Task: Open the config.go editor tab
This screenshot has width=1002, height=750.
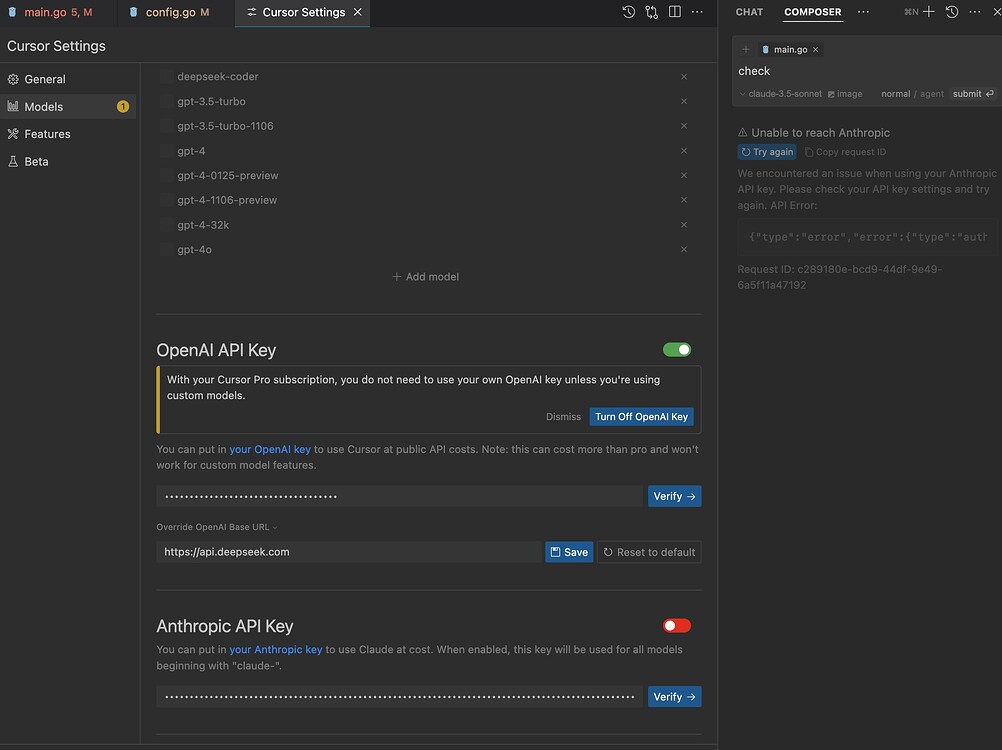Action: (168, 13)
